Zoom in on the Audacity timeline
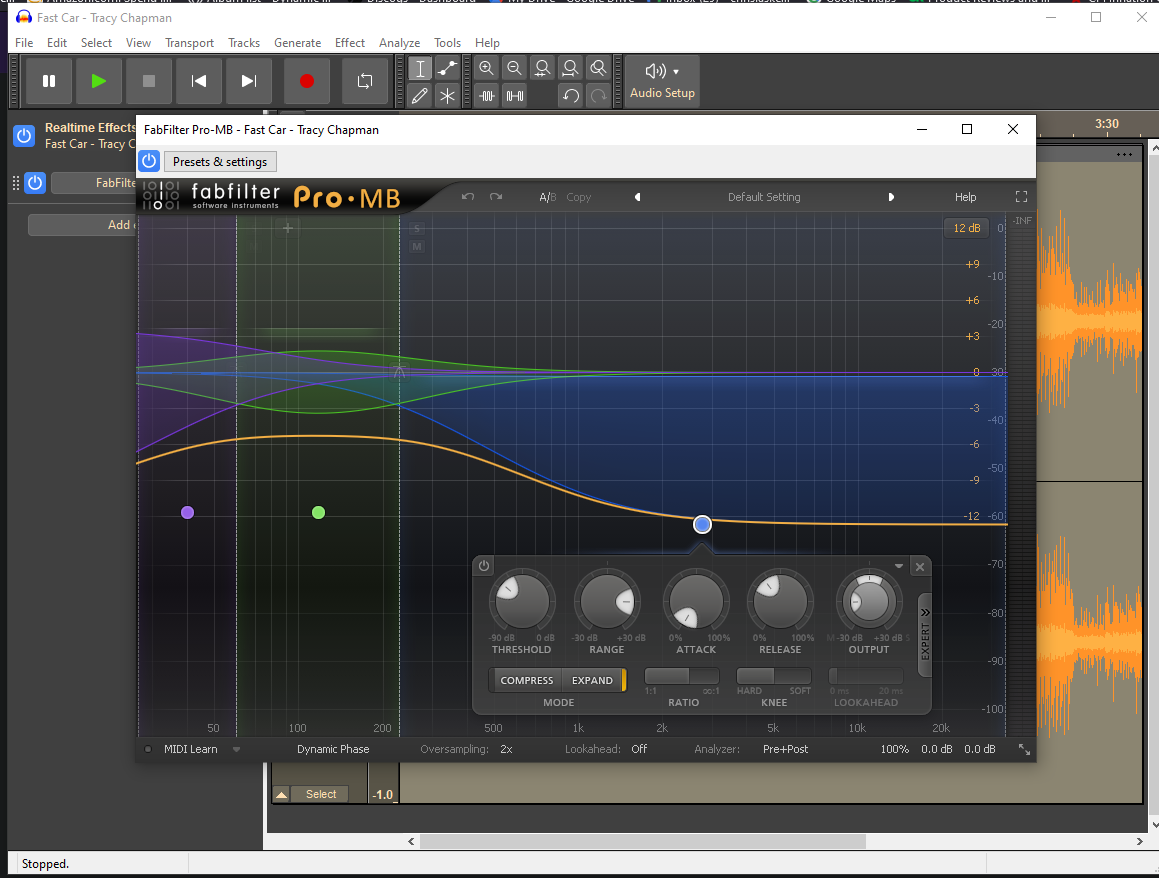This screenshot has height=878, width=1159. click(x=486, y=69)
